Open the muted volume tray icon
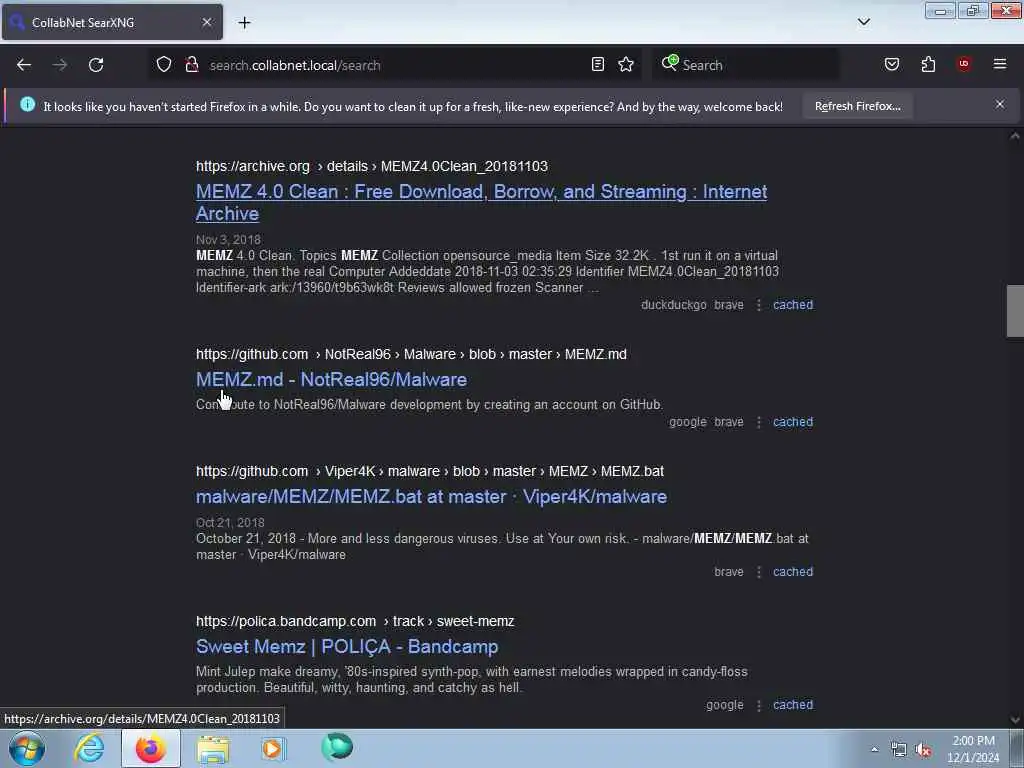Image resolution: width=1024 pixels, height=768 pixels. (x=923, y=750)
